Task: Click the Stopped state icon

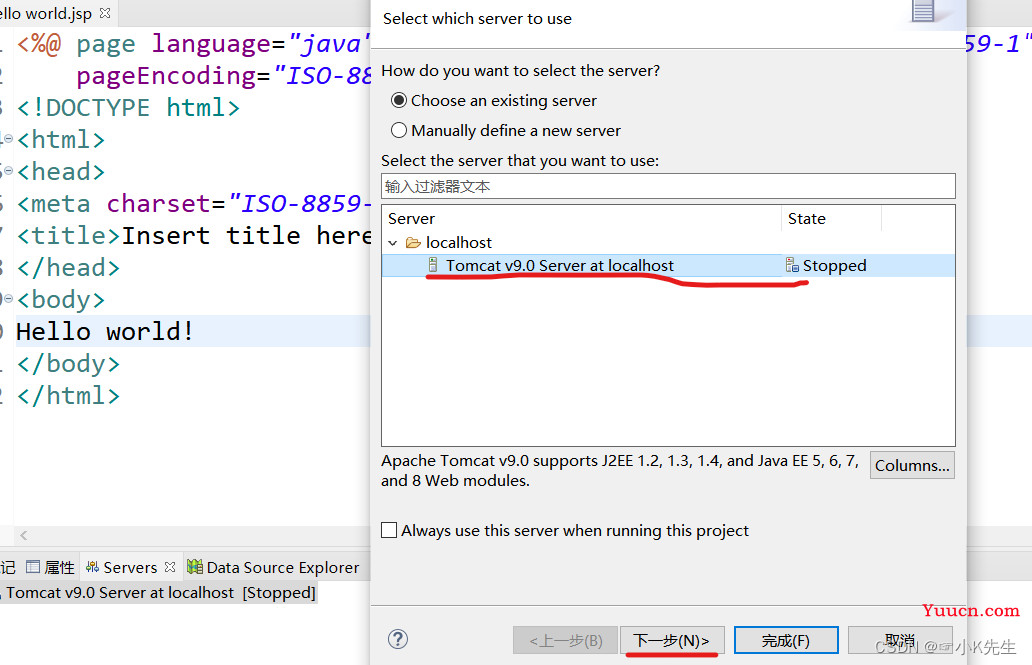Action: (x=792, y=265)
